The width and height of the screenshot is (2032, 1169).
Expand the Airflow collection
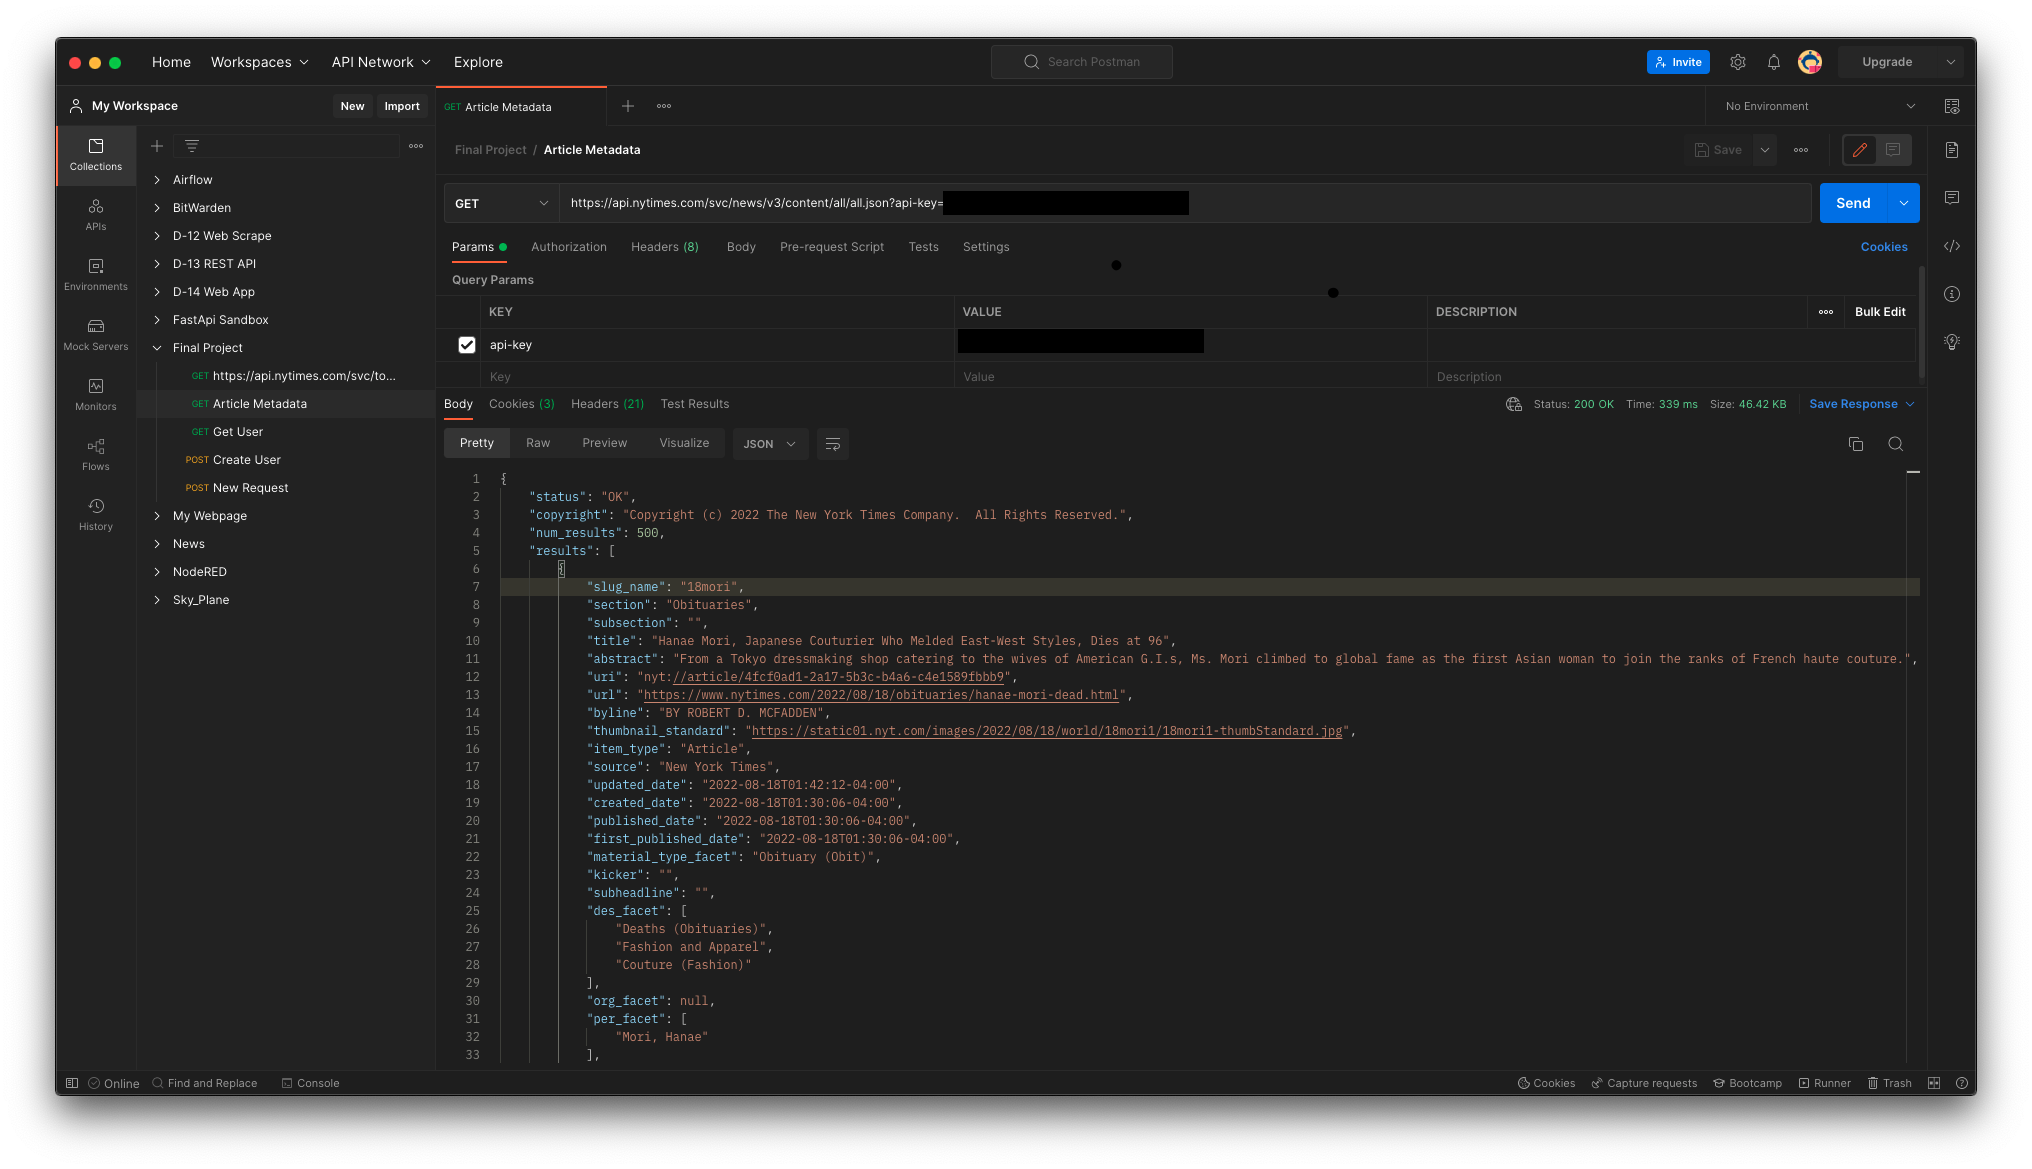157,180
